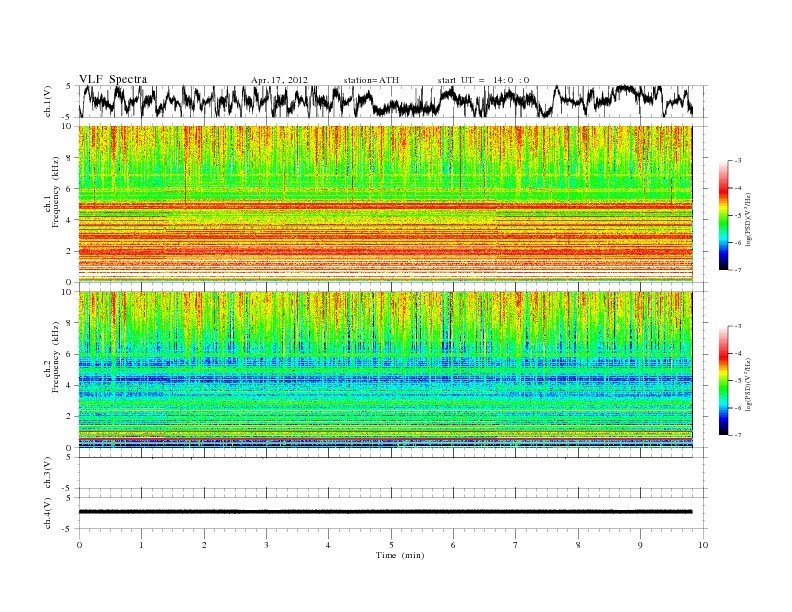Click the time axis tick label "8"
This screenshot has height=612, width=792.
(578, 545)
